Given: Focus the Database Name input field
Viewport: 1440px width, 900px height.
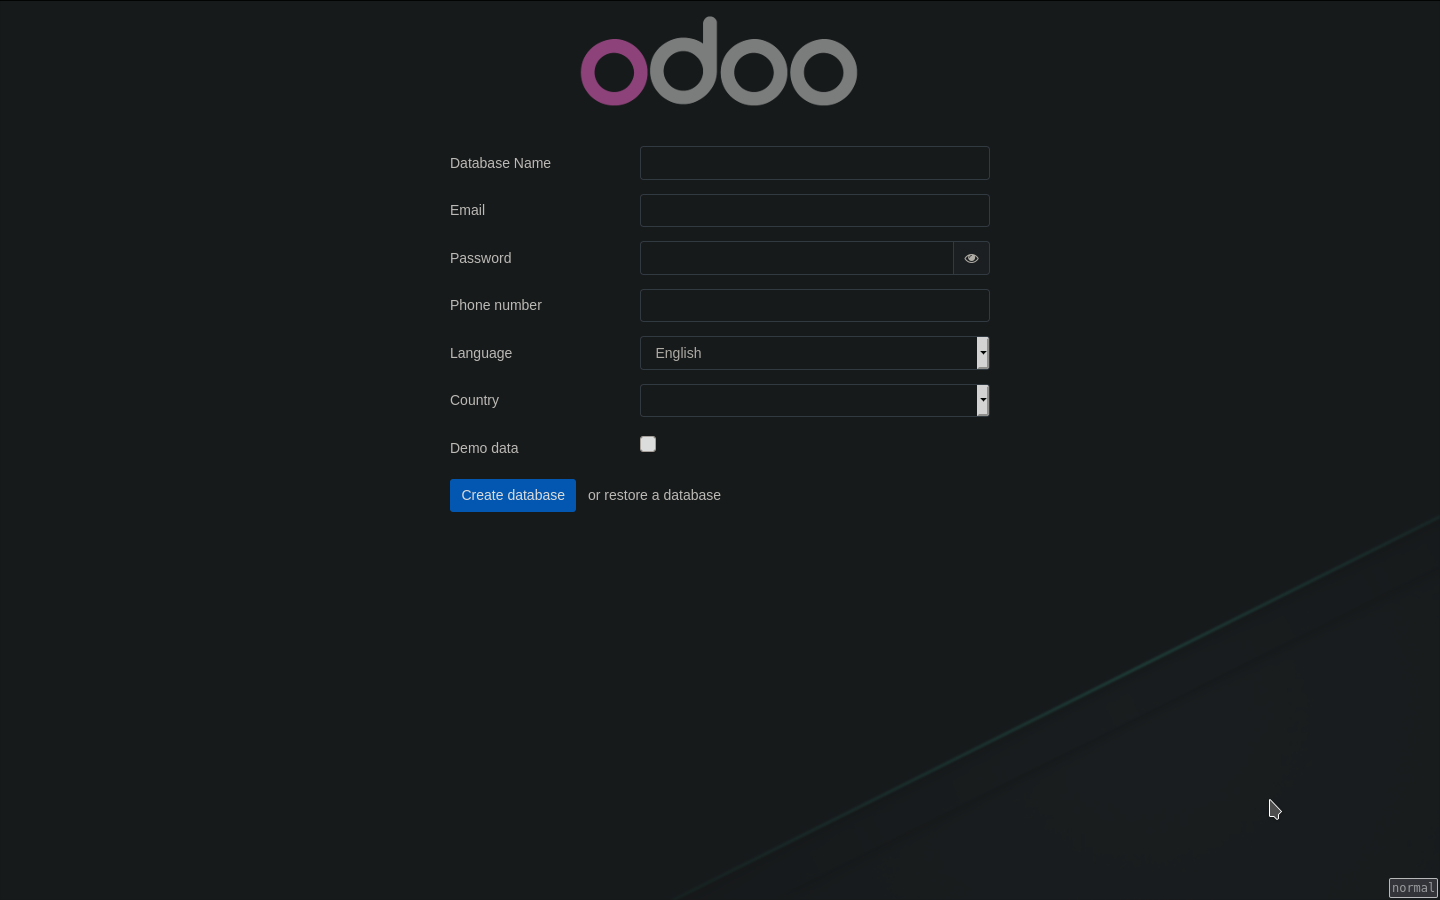Looking at the screenshot, I should [x=814, y=163].
